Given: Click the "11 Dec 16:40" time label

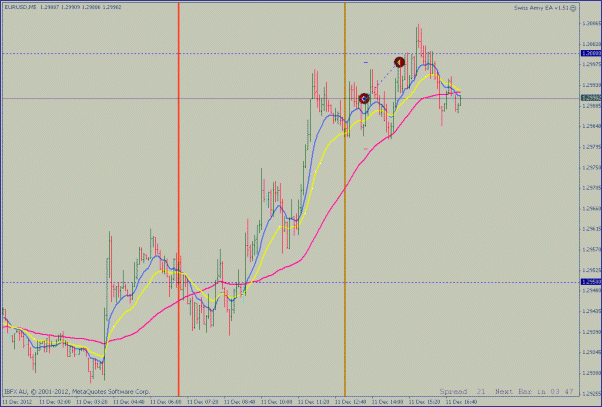Looking at the screenshot, I should point(461,402).
